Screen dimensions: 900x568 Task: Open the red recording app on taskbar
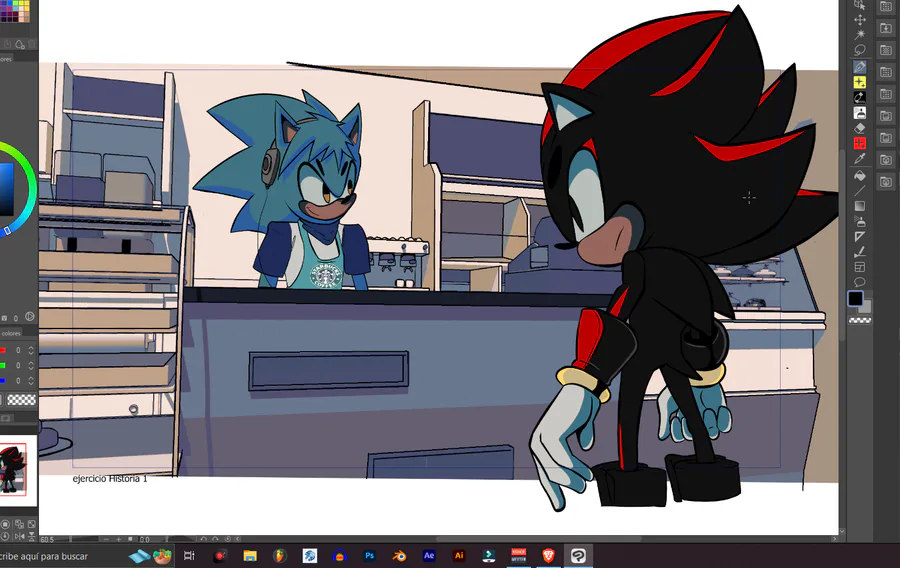coord(220,555)
